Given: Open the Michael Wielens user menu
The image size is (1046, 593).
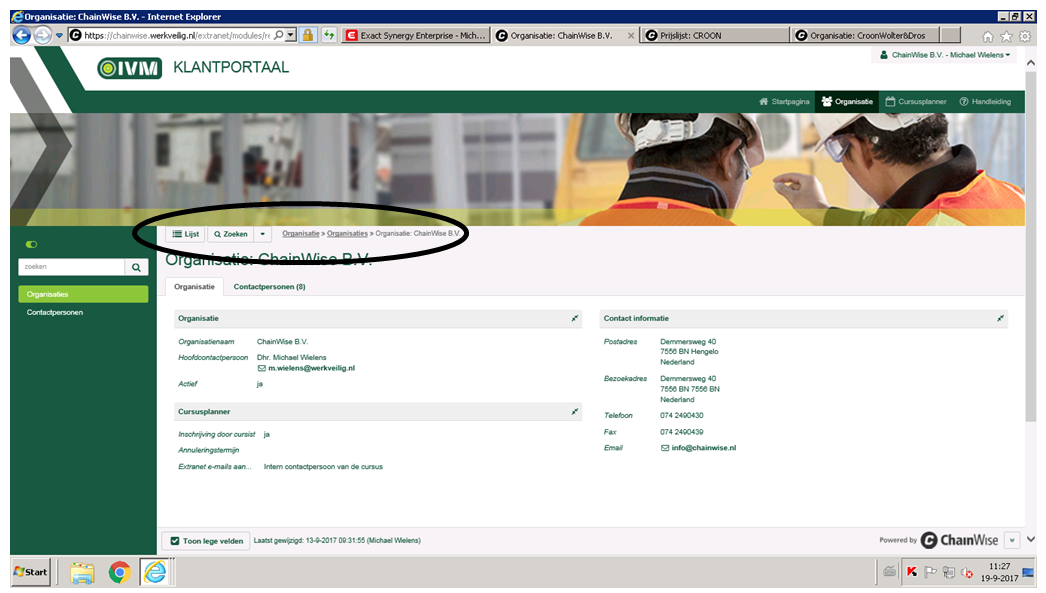Looking at the screenshot, I should click(x=945, y=55).
